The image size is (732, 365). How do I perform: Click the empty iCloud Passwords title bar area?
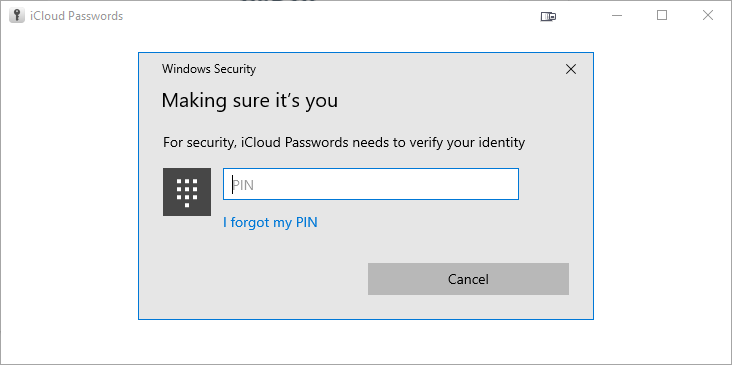coord(327,16)
